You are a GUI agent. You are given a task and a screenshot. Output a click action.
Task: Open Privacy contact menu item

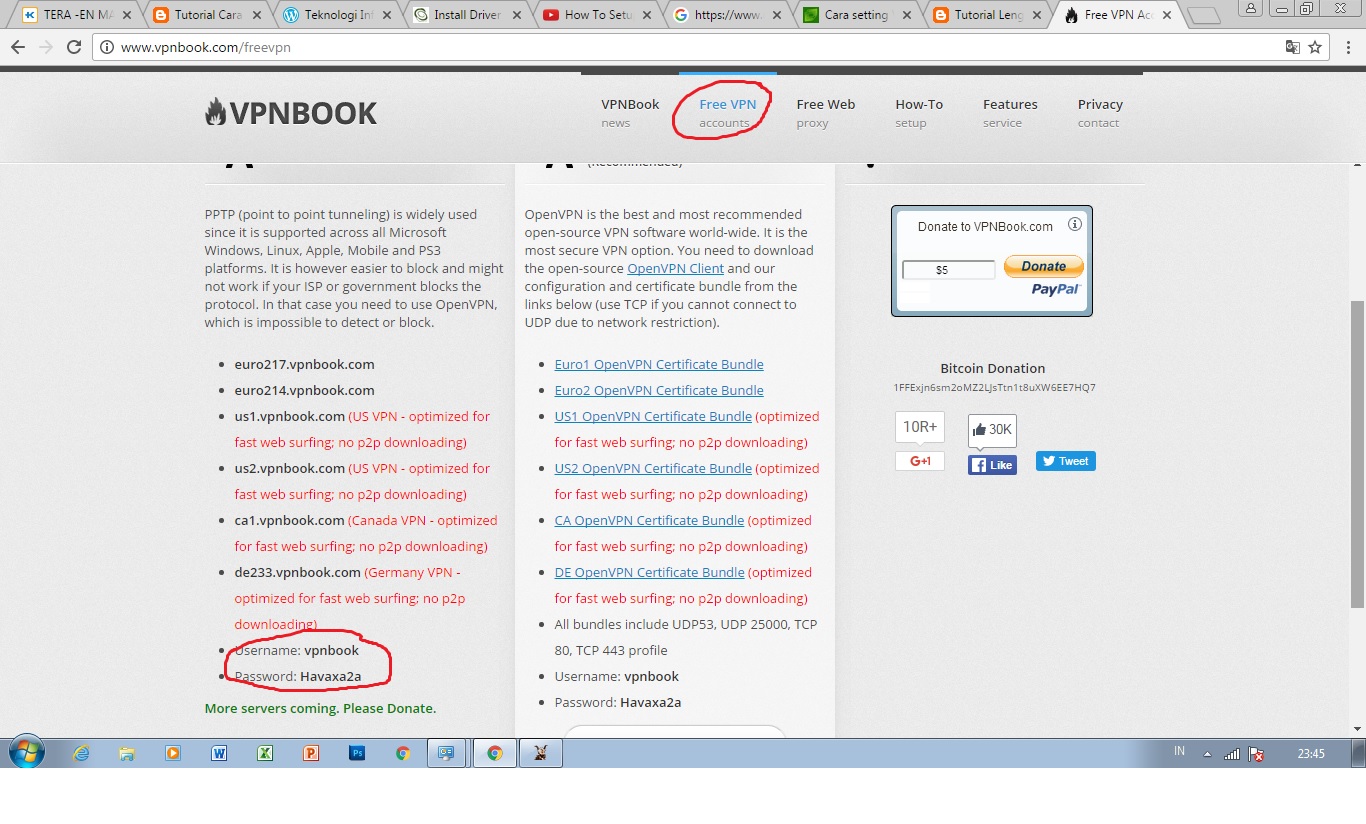coord(1100,113)
